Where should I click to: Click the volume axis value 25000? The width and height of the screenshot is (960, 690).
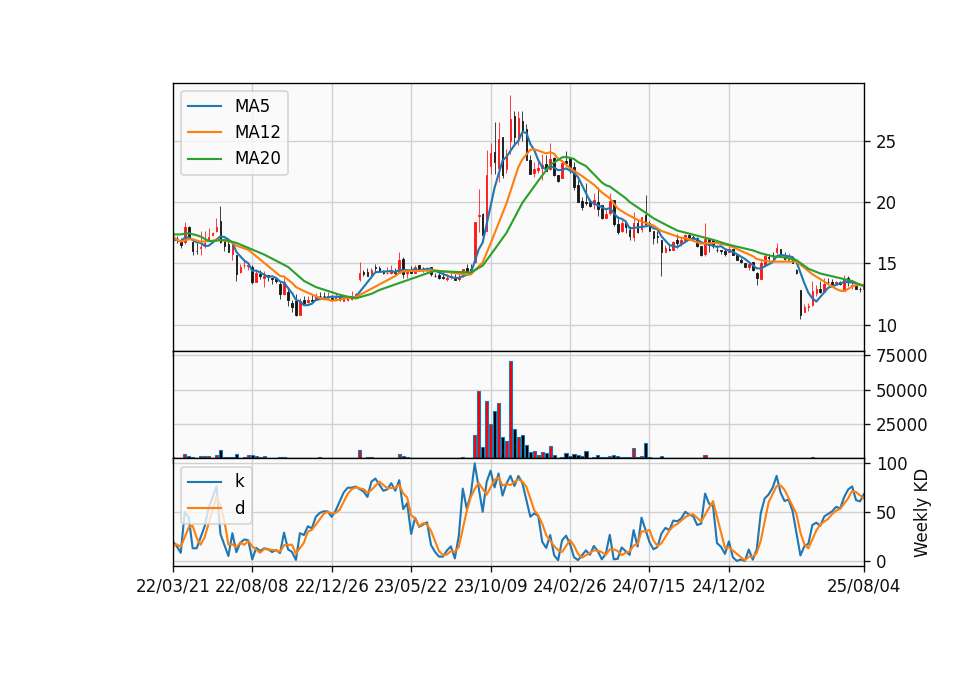coord(901,425)
